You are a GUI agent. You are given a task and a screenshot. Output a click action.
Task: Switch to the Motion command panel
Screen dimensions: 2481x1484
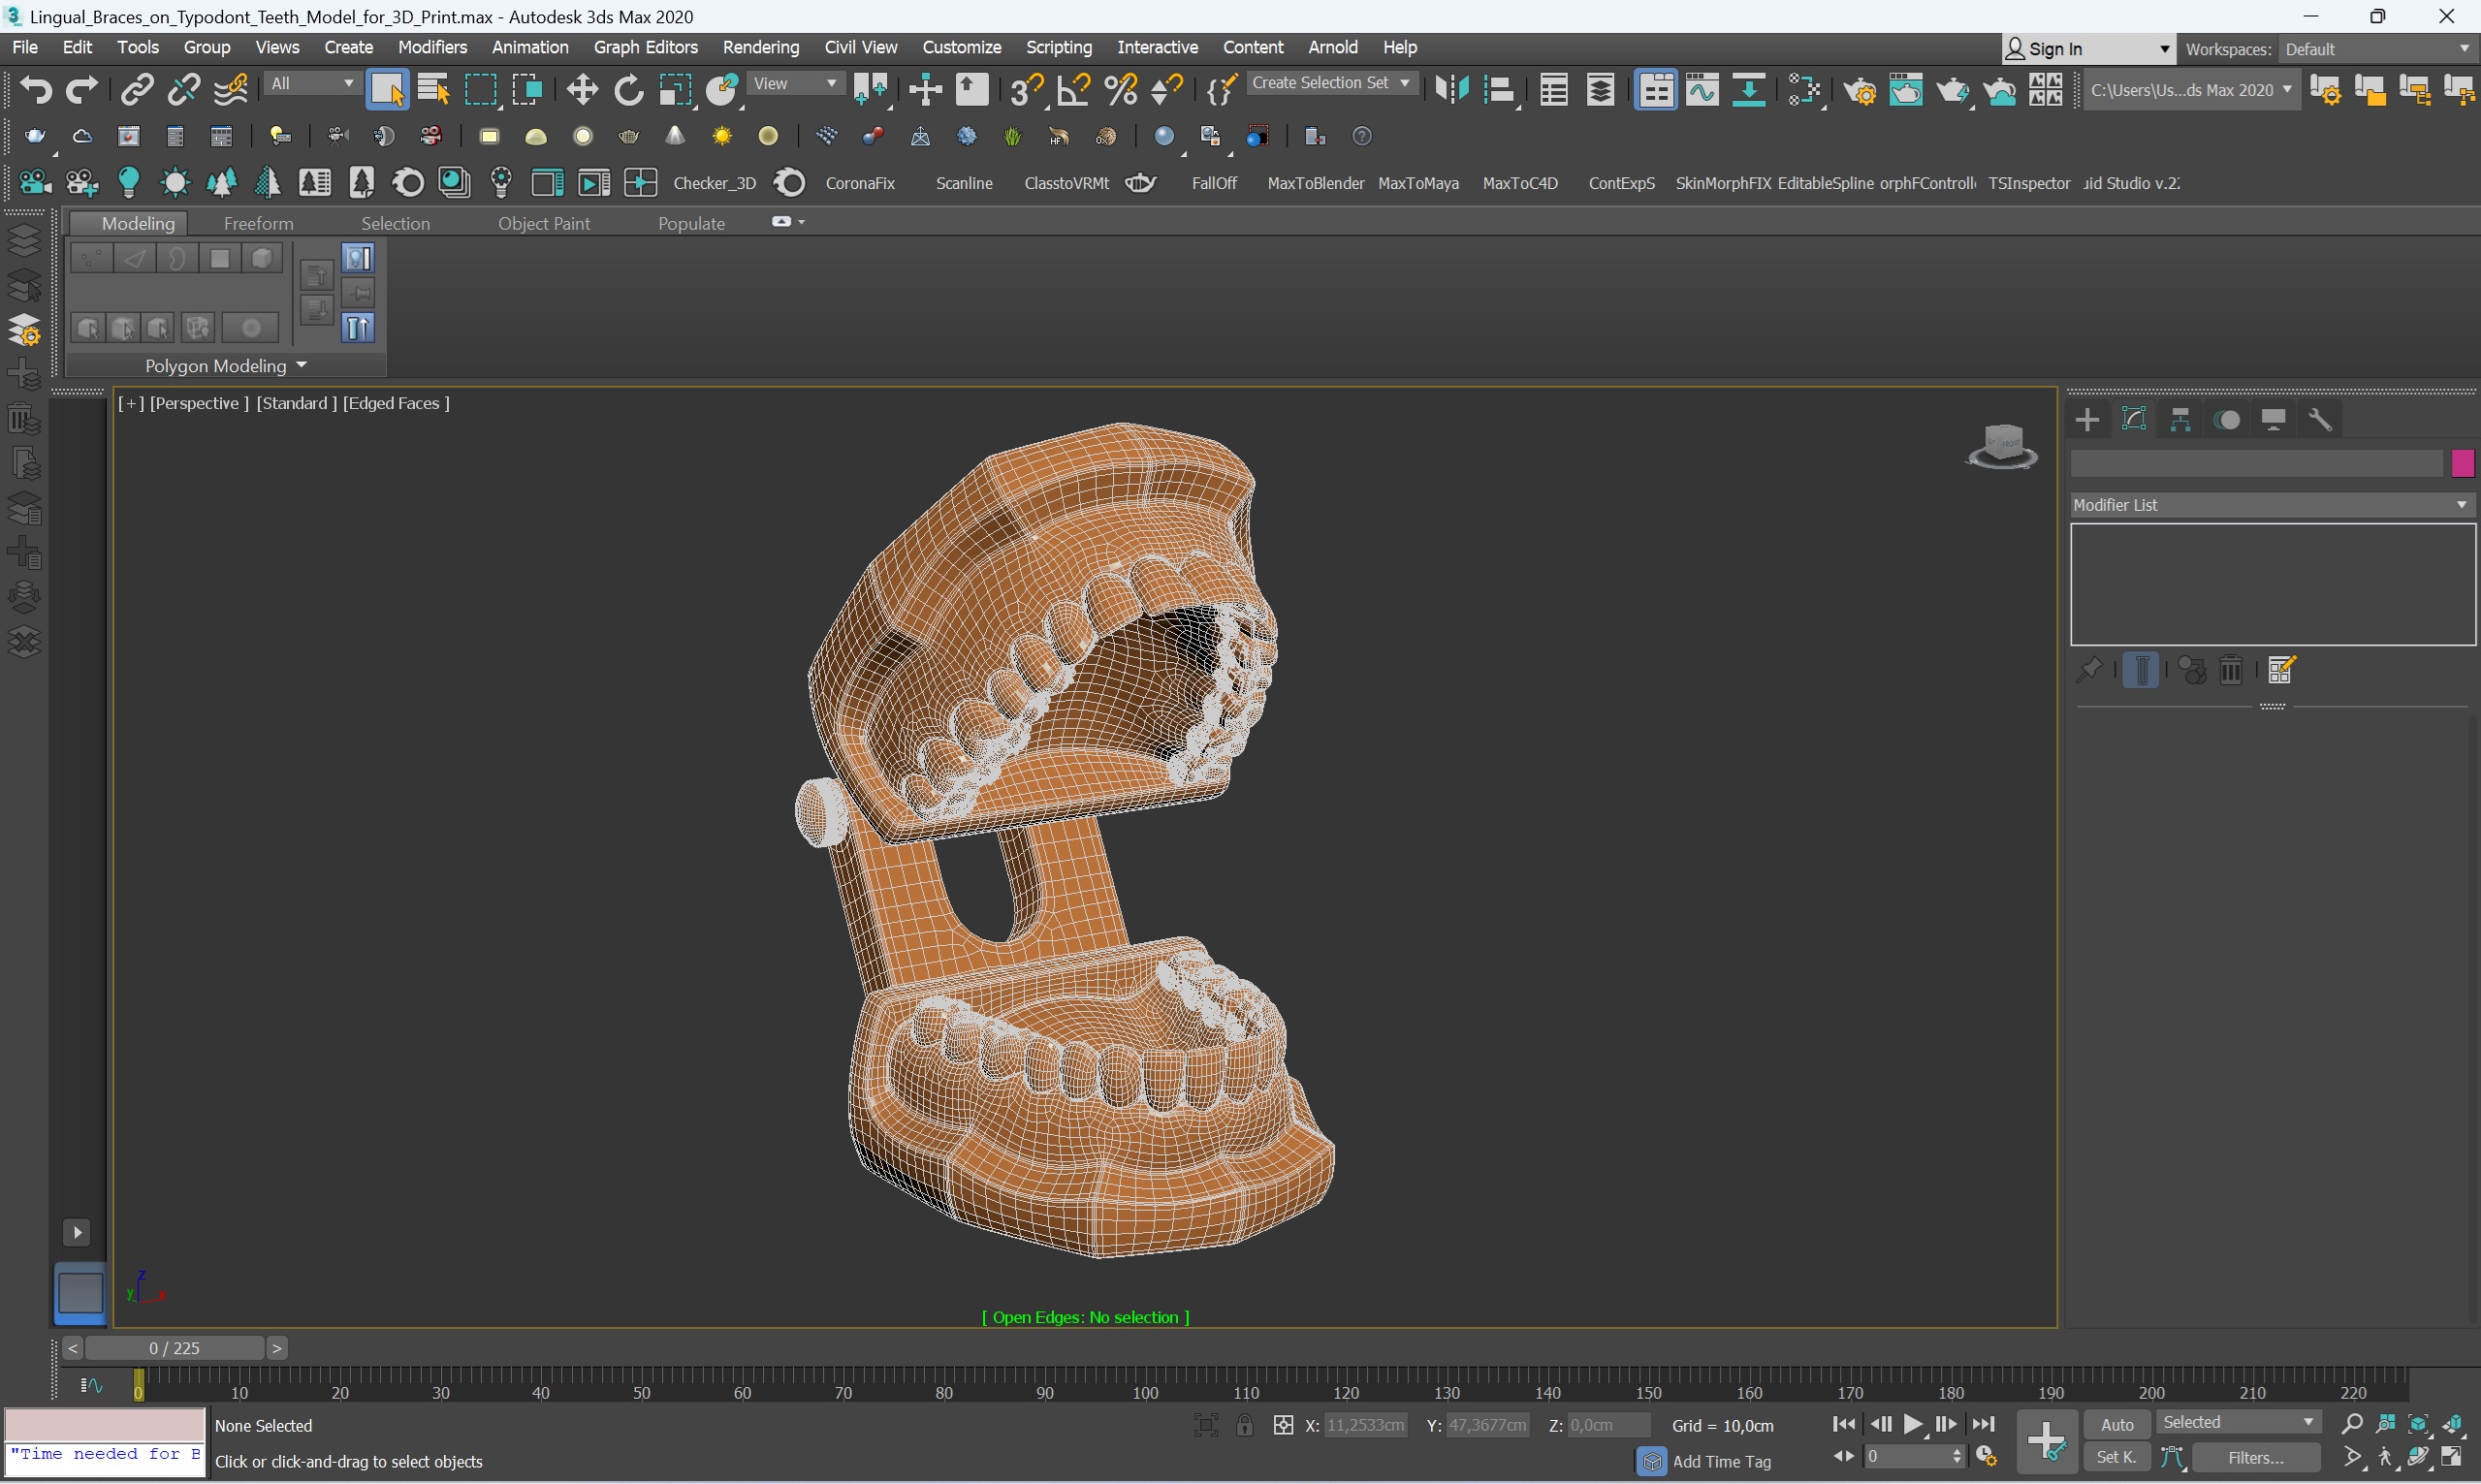tap(2227, 420)
